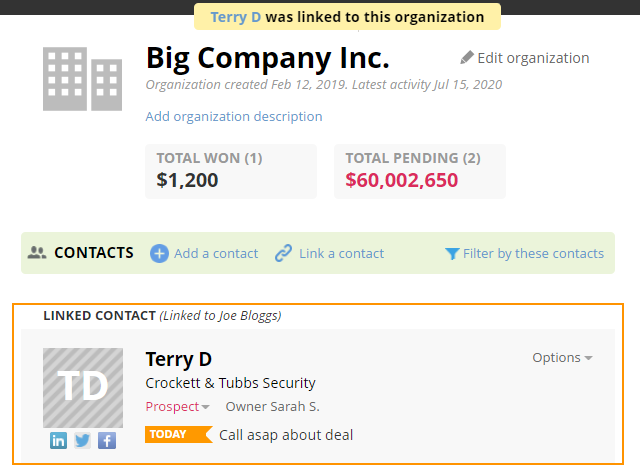Click the Total Pending $60,002,650 card
640x470 pixels.
[420, 171]
